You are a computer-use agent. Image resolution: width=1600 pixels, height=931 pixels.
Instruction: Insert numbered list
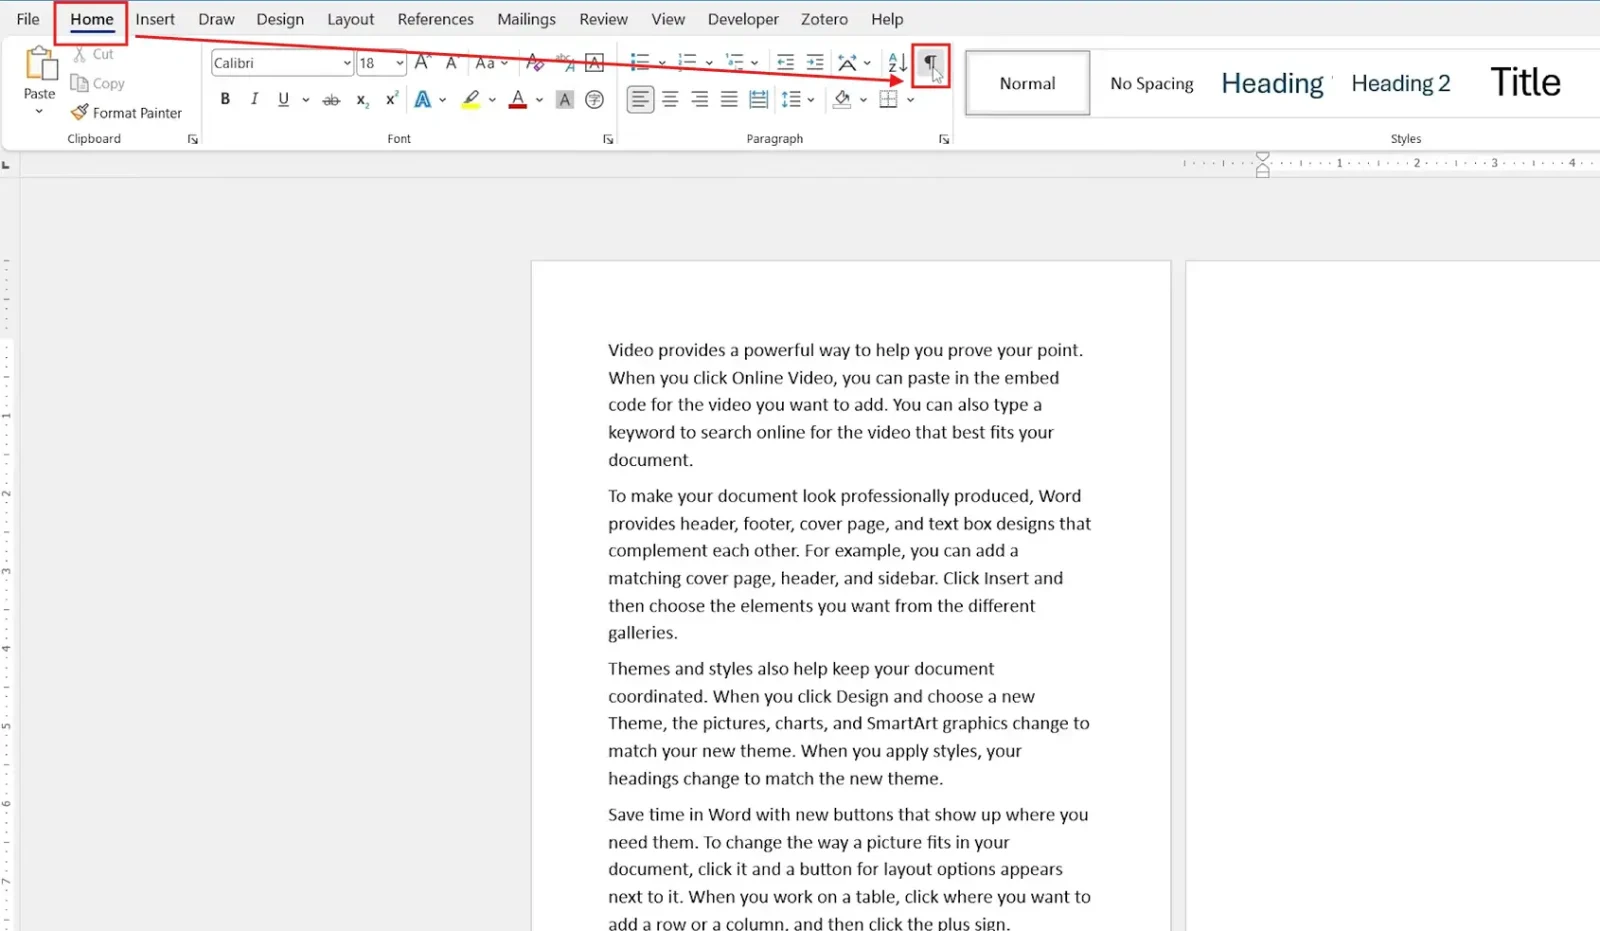(687, 62)
